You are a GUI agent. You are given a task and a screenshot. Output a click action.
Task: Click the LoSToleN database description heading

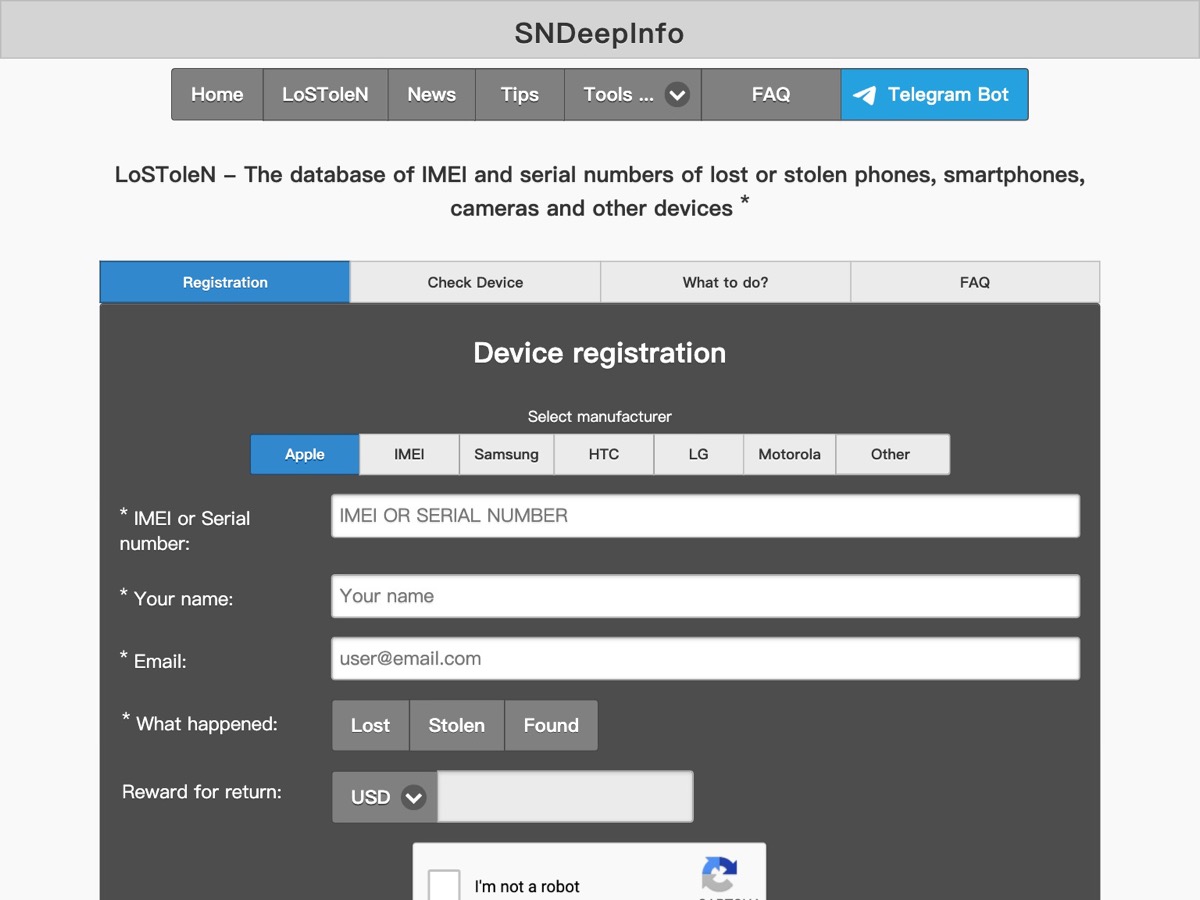click(600, 191)
